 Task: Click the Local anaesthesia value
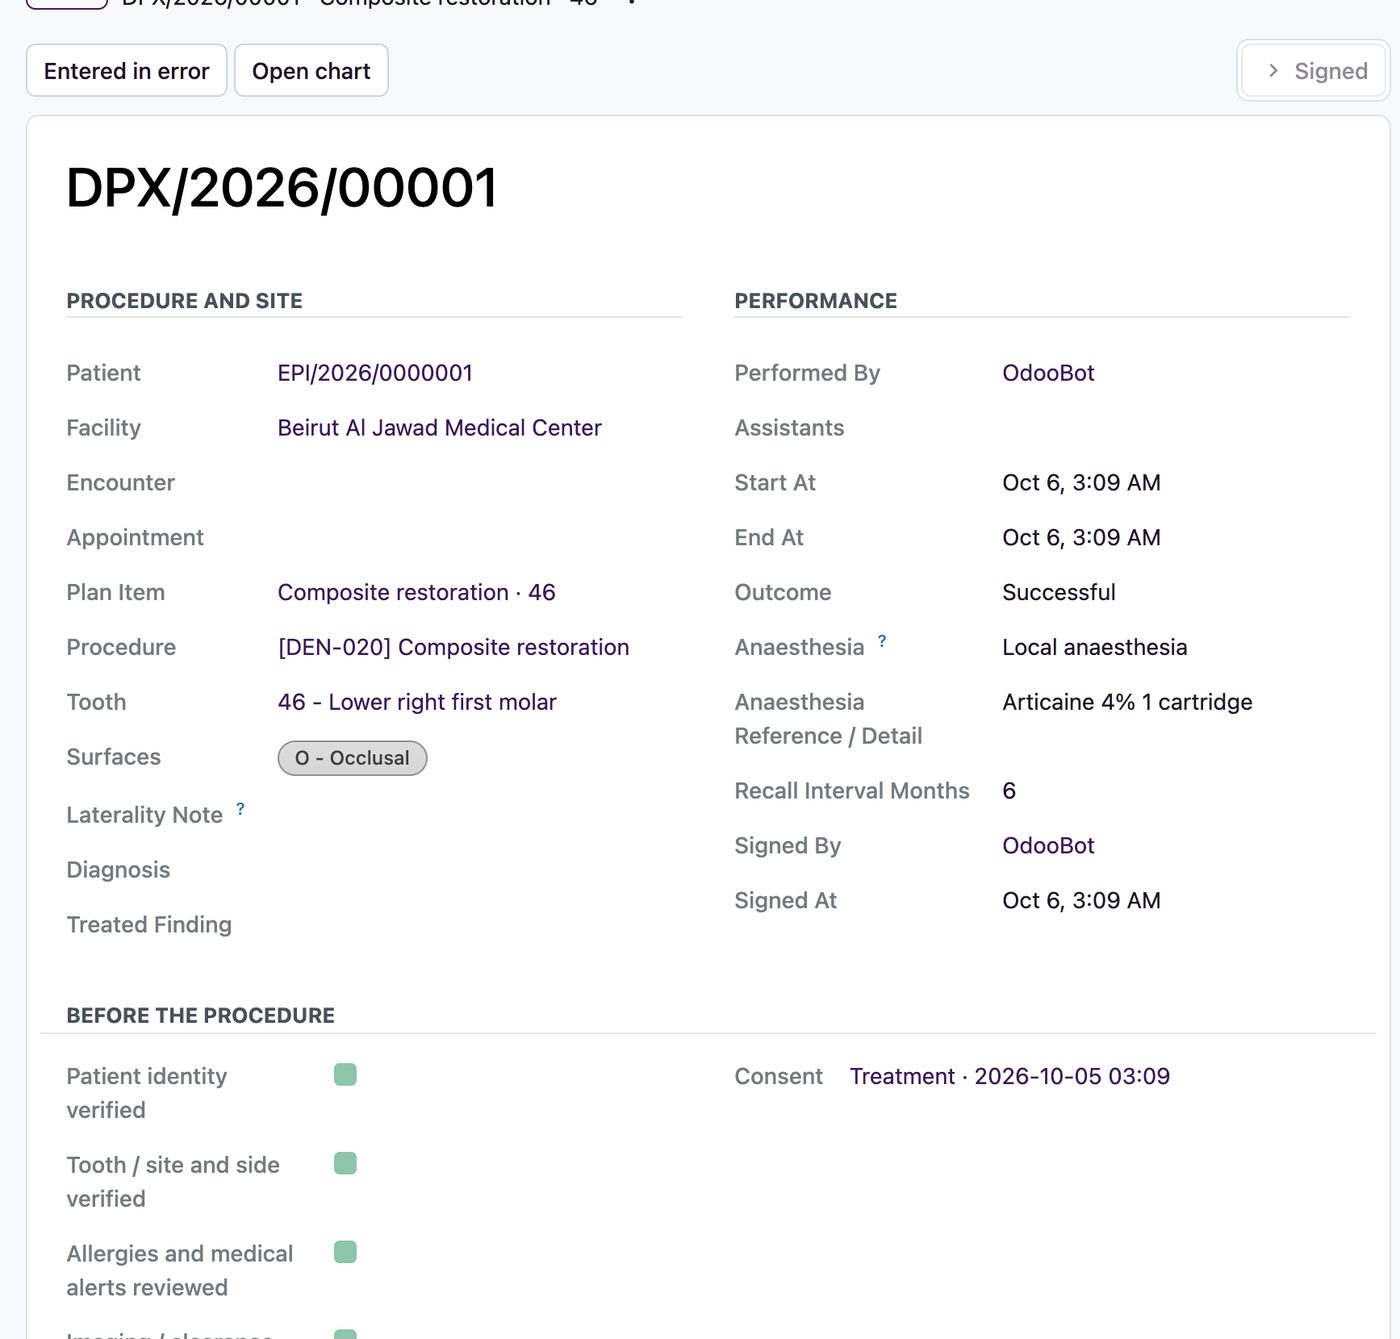(1095, 648)
